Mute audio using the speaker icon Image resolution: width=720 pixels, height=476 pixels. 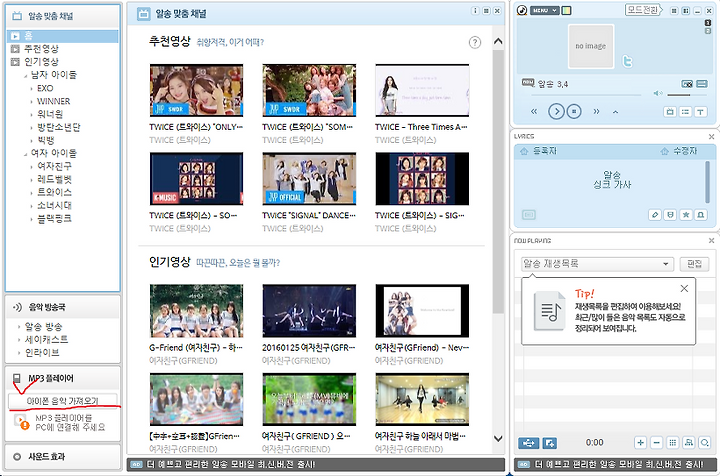tap(658, 93)
